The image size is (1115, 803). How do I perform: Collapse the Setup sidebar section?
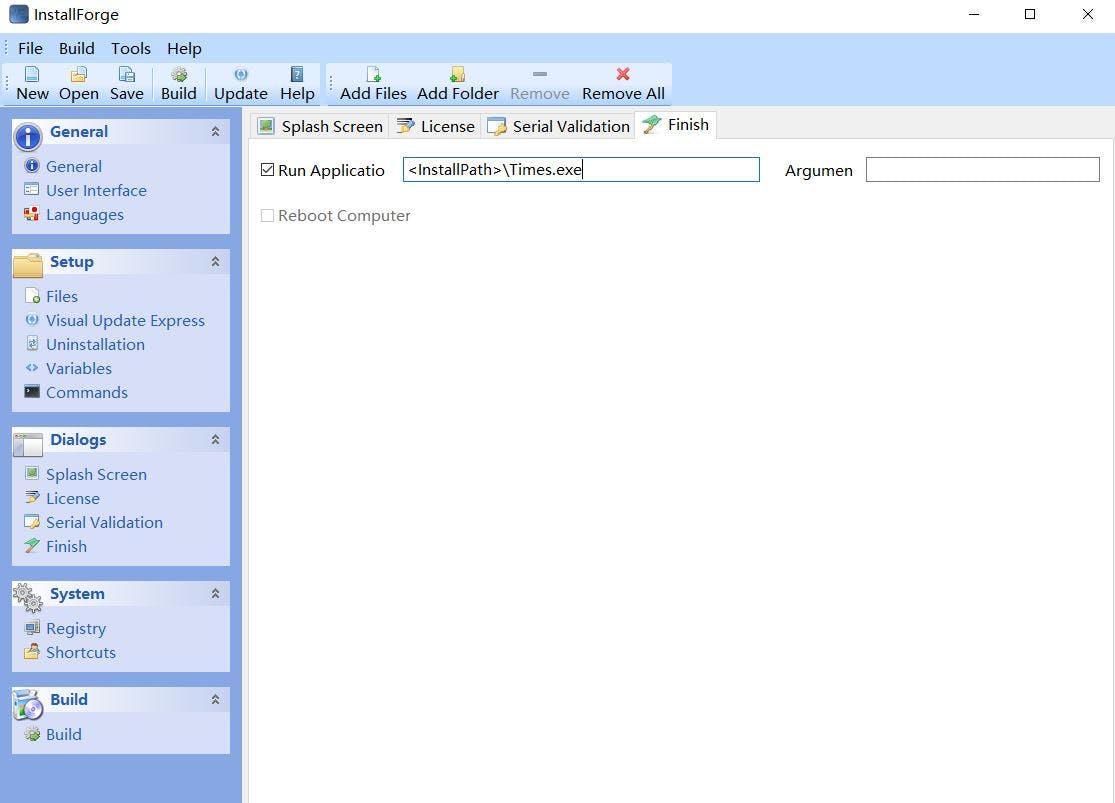[x=215, y=262]
